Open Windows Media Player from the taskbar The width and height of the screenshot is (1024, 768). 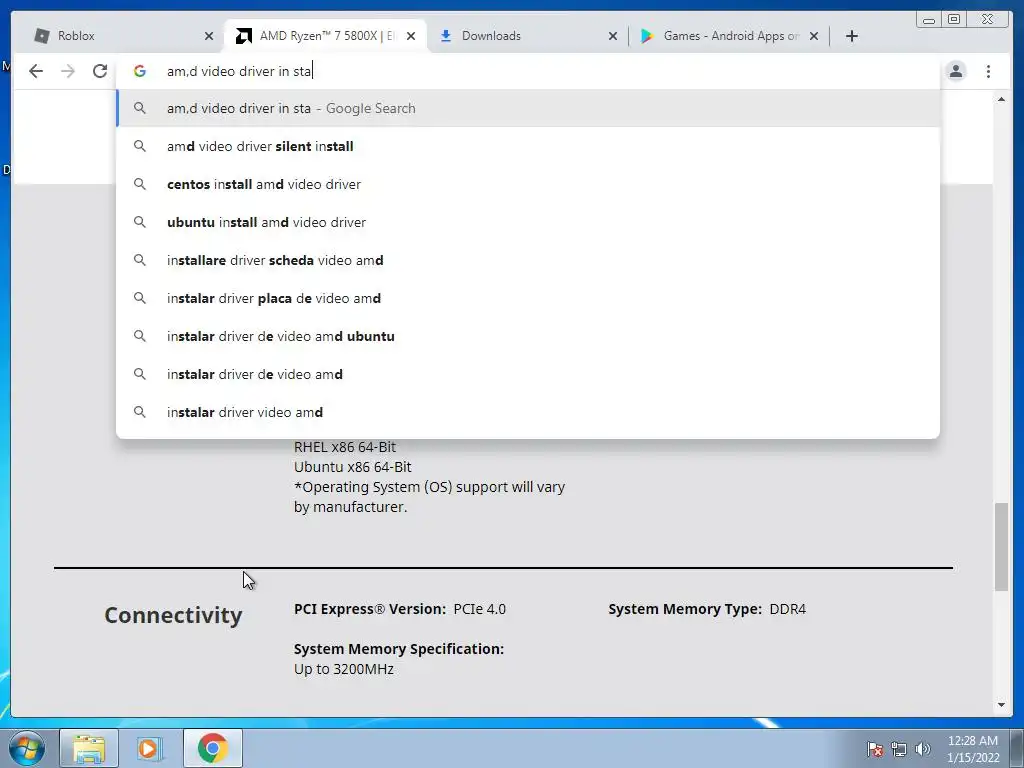tap(150, 748)
